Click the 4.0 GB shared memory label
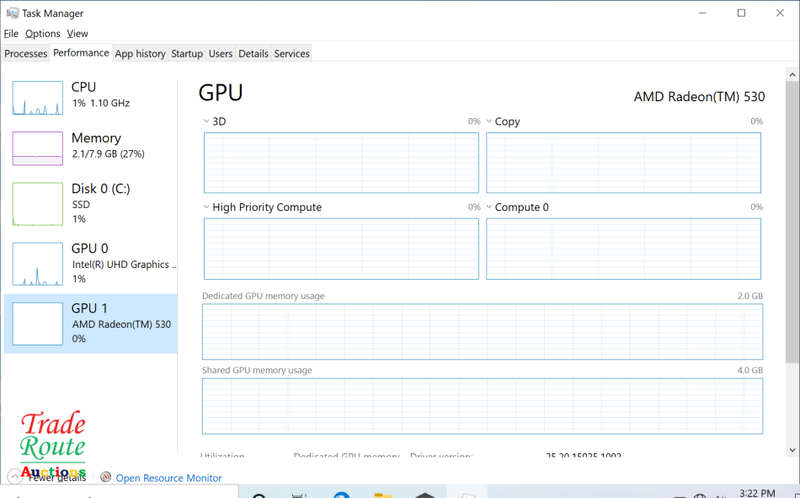The height and width of the screenshot is (498, 800). click(x=750, y=370)
